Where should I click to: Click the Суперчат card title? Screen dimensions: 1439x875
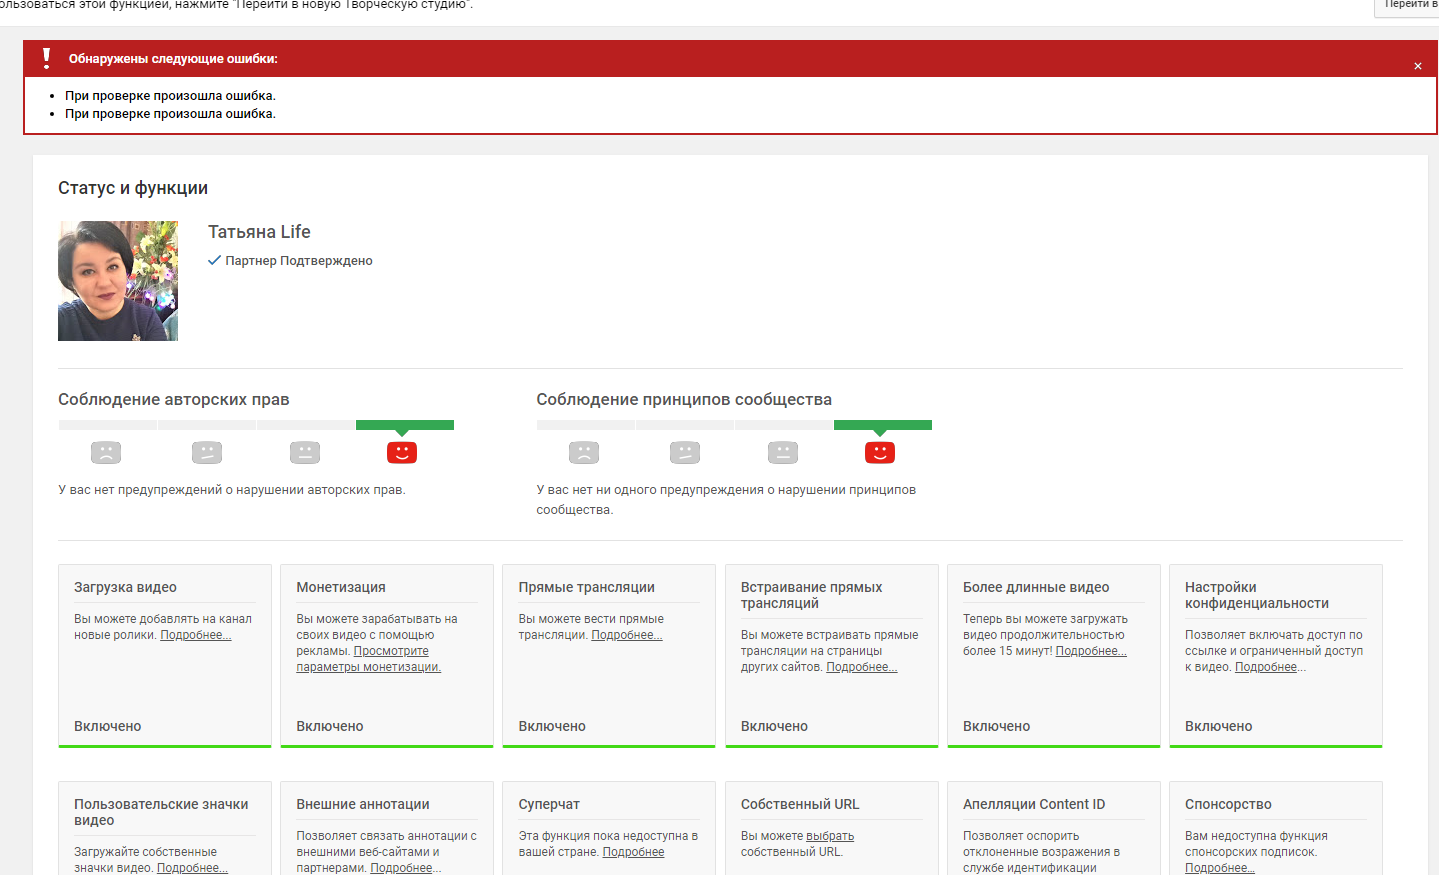point(549,804)
